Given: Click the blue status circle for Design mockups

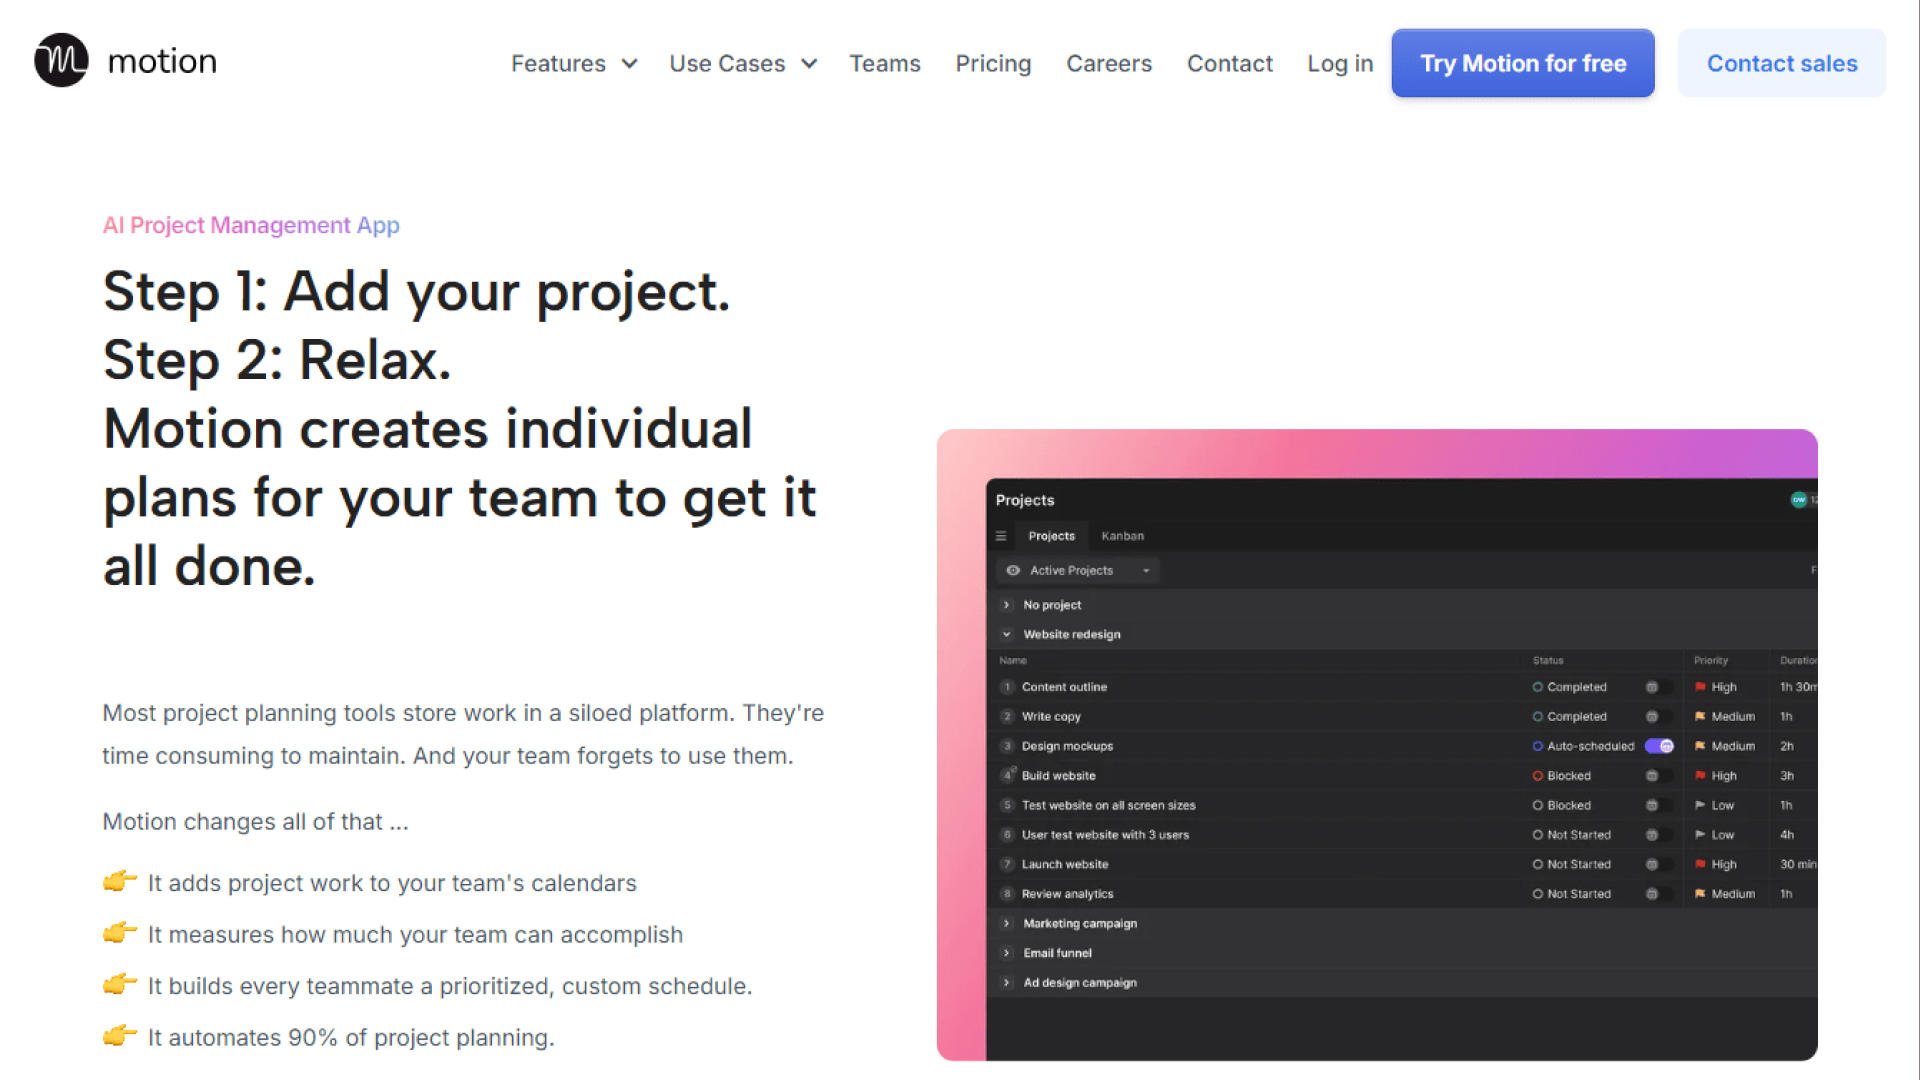Looking at the screenshot, I should pyautogui.click(x=1537, y=746).
